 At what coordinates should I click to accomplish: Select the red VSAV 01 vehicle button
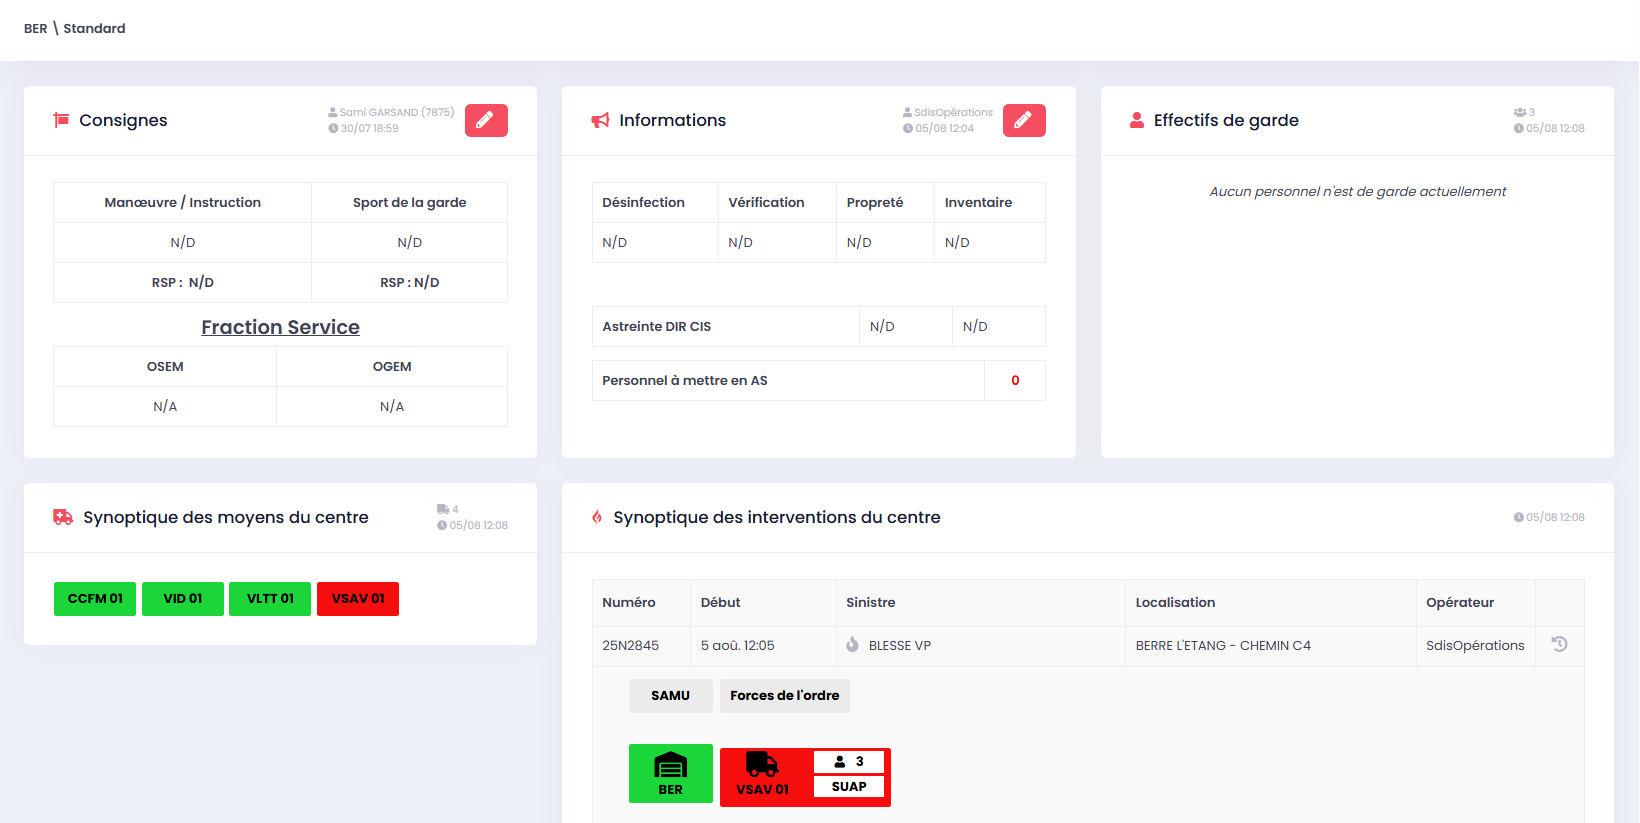click(358, 599)
